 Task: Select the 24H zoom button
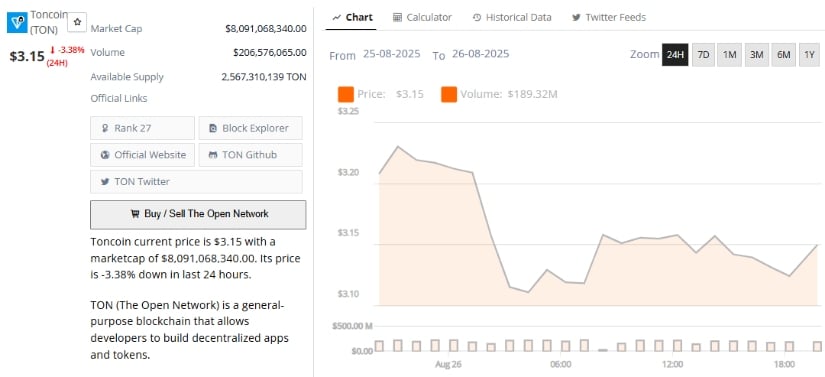(675, 55)
